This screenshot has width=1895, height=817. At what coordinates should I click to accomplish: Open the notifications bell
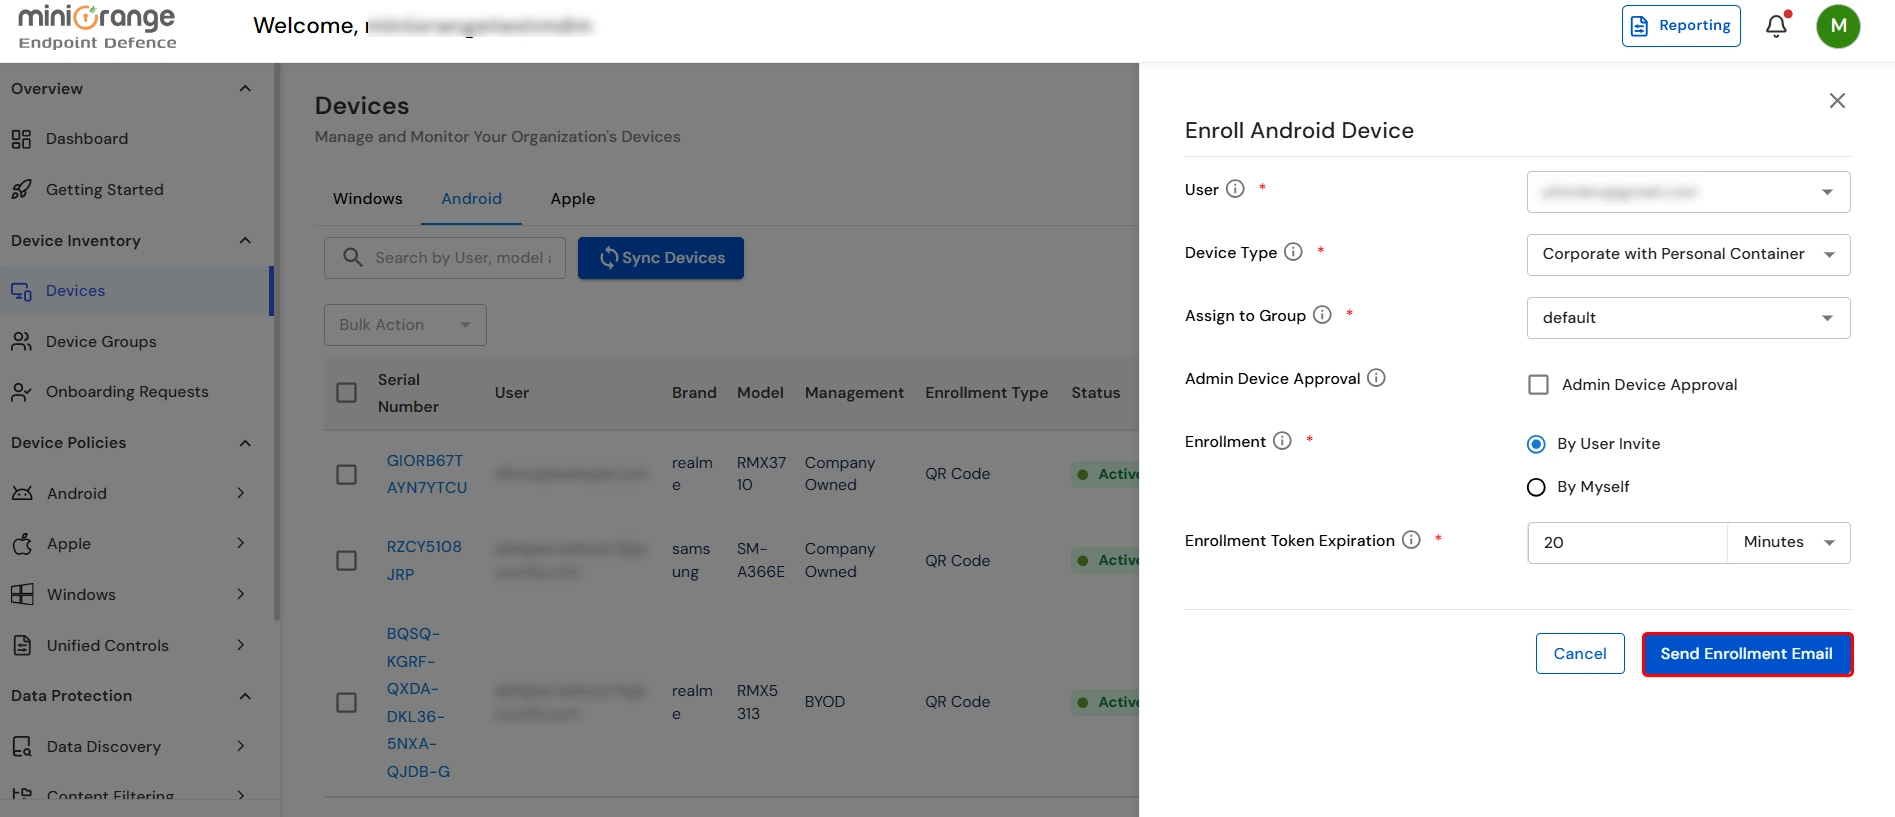pyautogui.click(x=1777, y=26)
